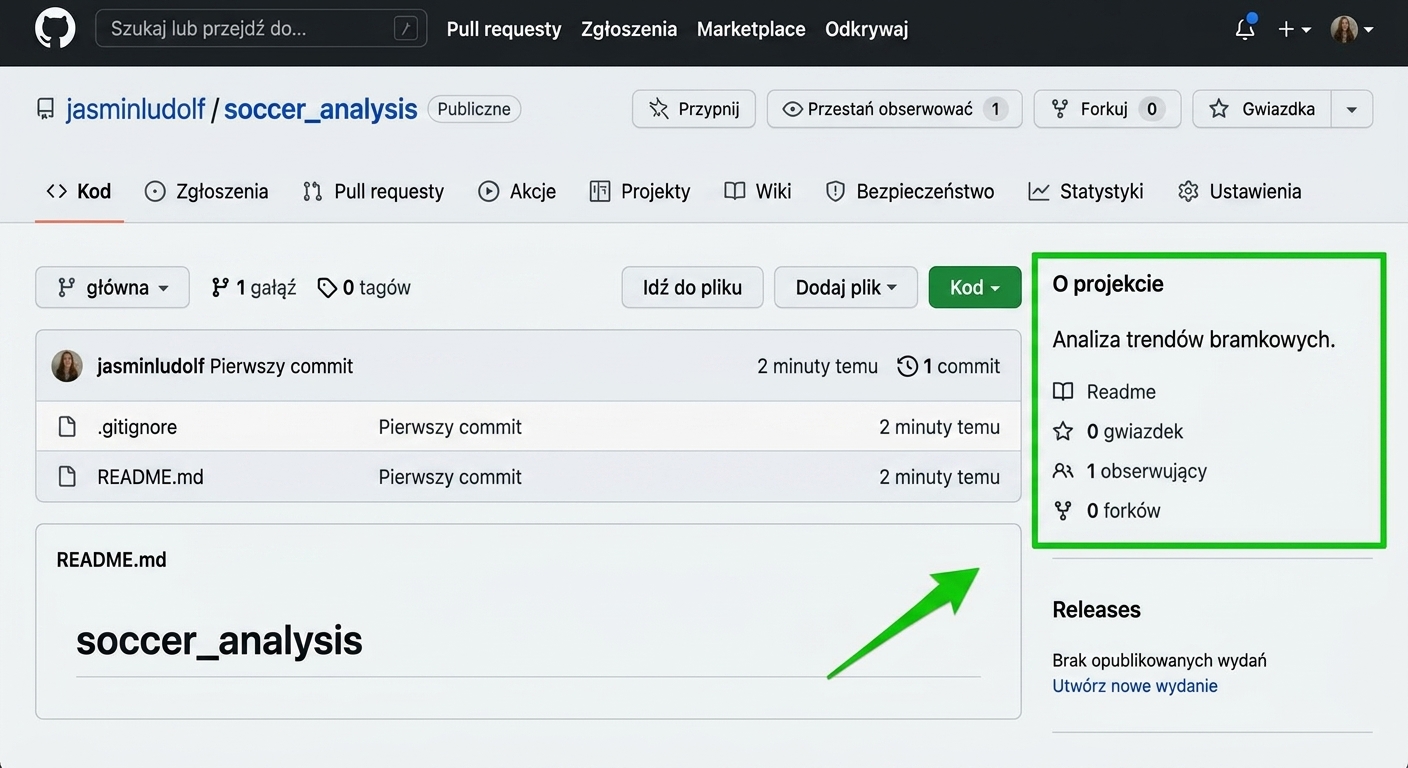View commit history via 1 commit
The image size is (1408, 768).
click(x=949, y=367)
